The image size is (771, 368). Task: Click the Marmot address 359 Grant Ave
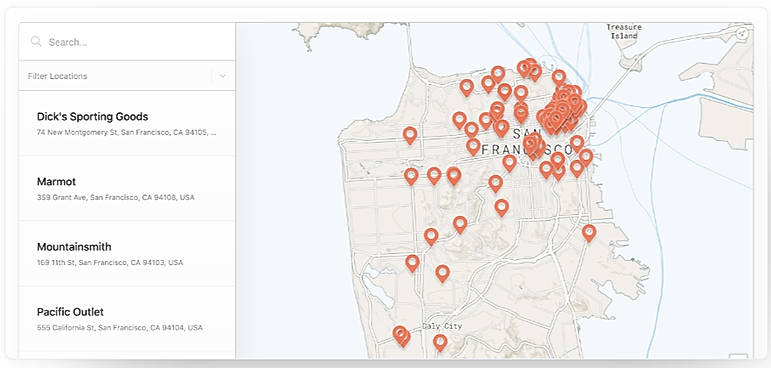point(116,197)
